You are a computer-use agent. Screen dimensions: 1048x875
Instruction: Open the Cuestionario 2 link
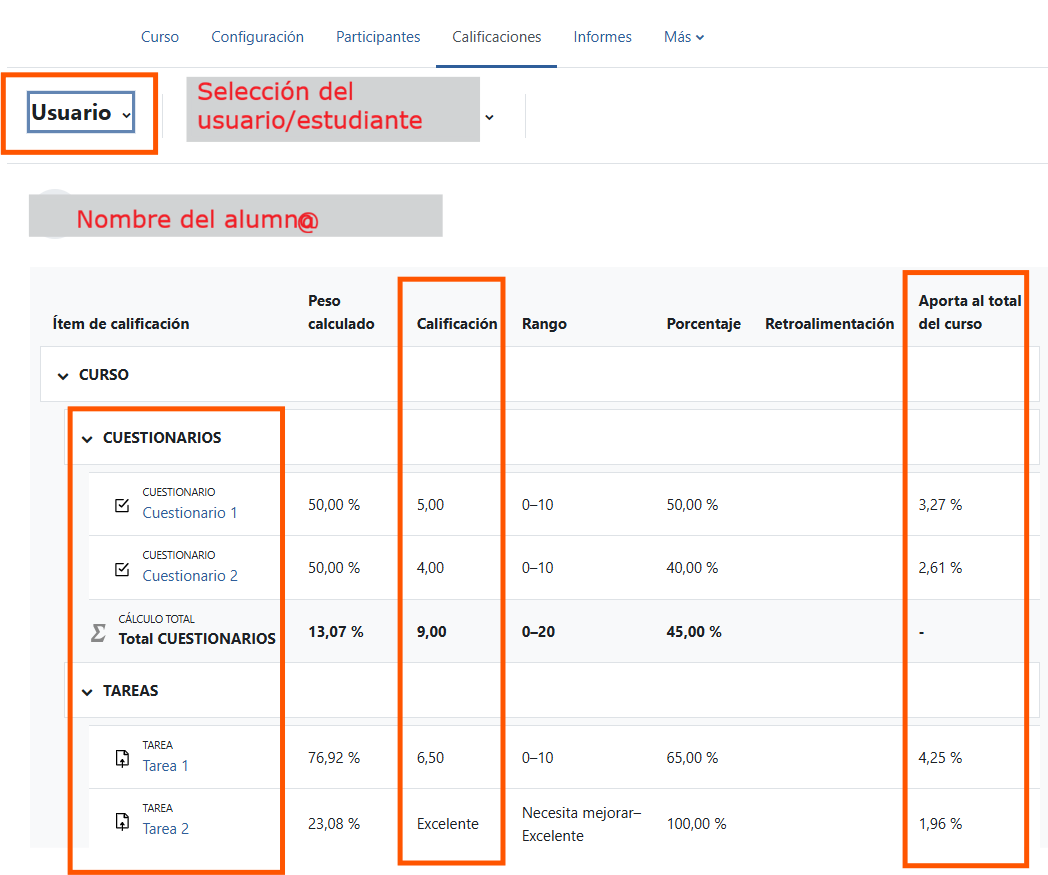coord(190,576)
